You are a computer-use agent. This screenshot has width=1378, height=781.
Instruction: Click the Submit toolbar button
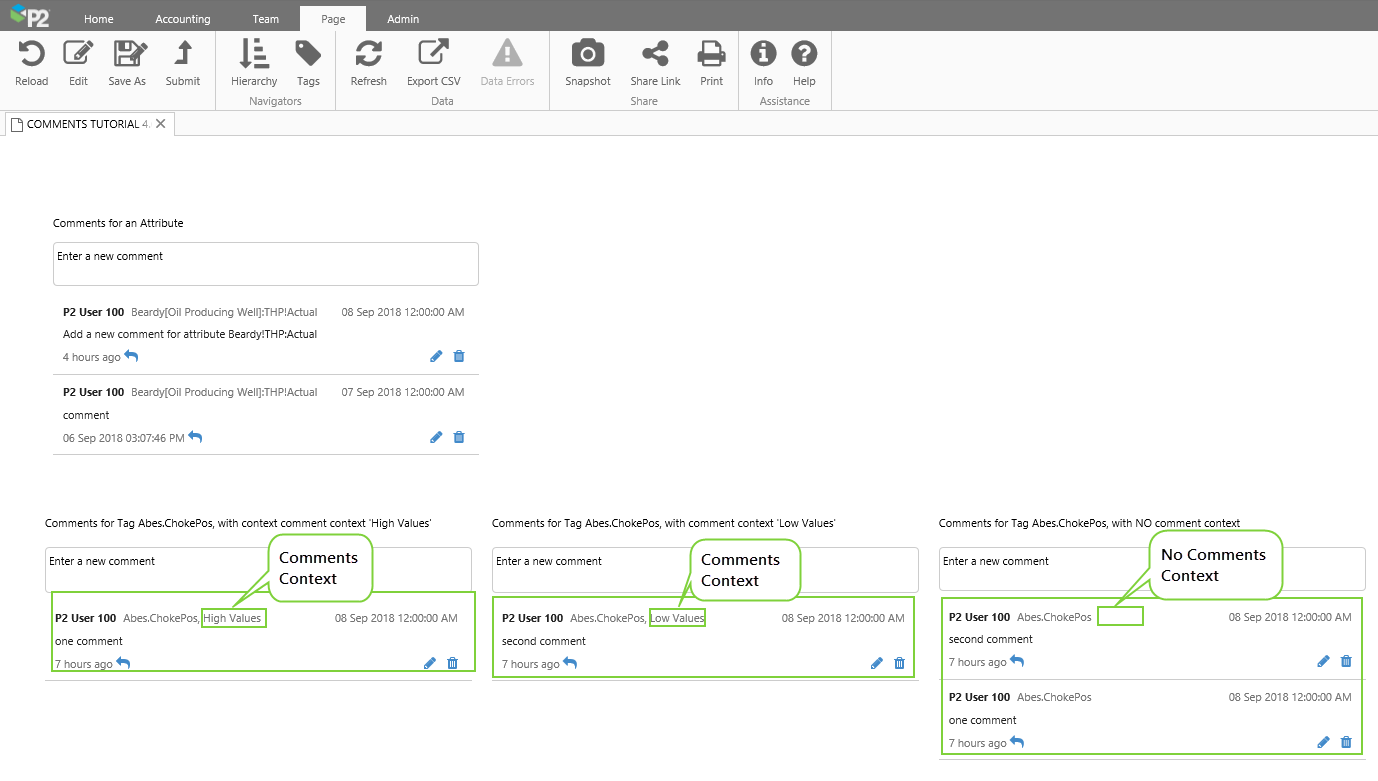click(183, 55)
